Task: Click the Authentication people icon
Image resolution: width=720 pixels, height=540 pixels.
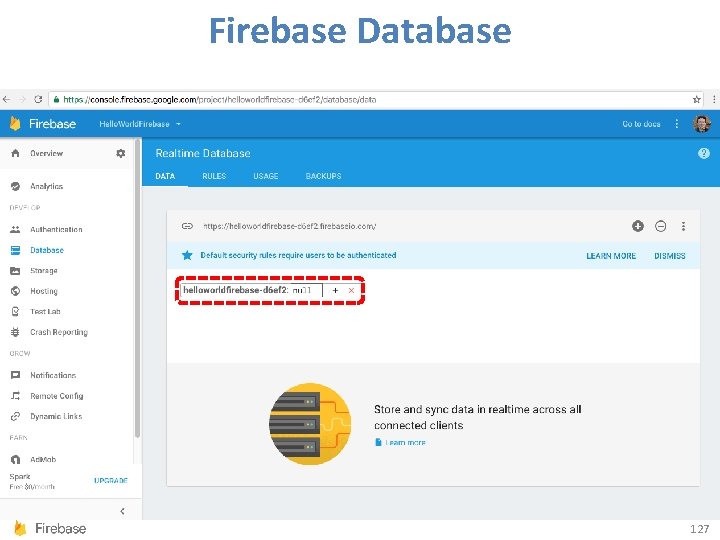Action: (15, 229)
